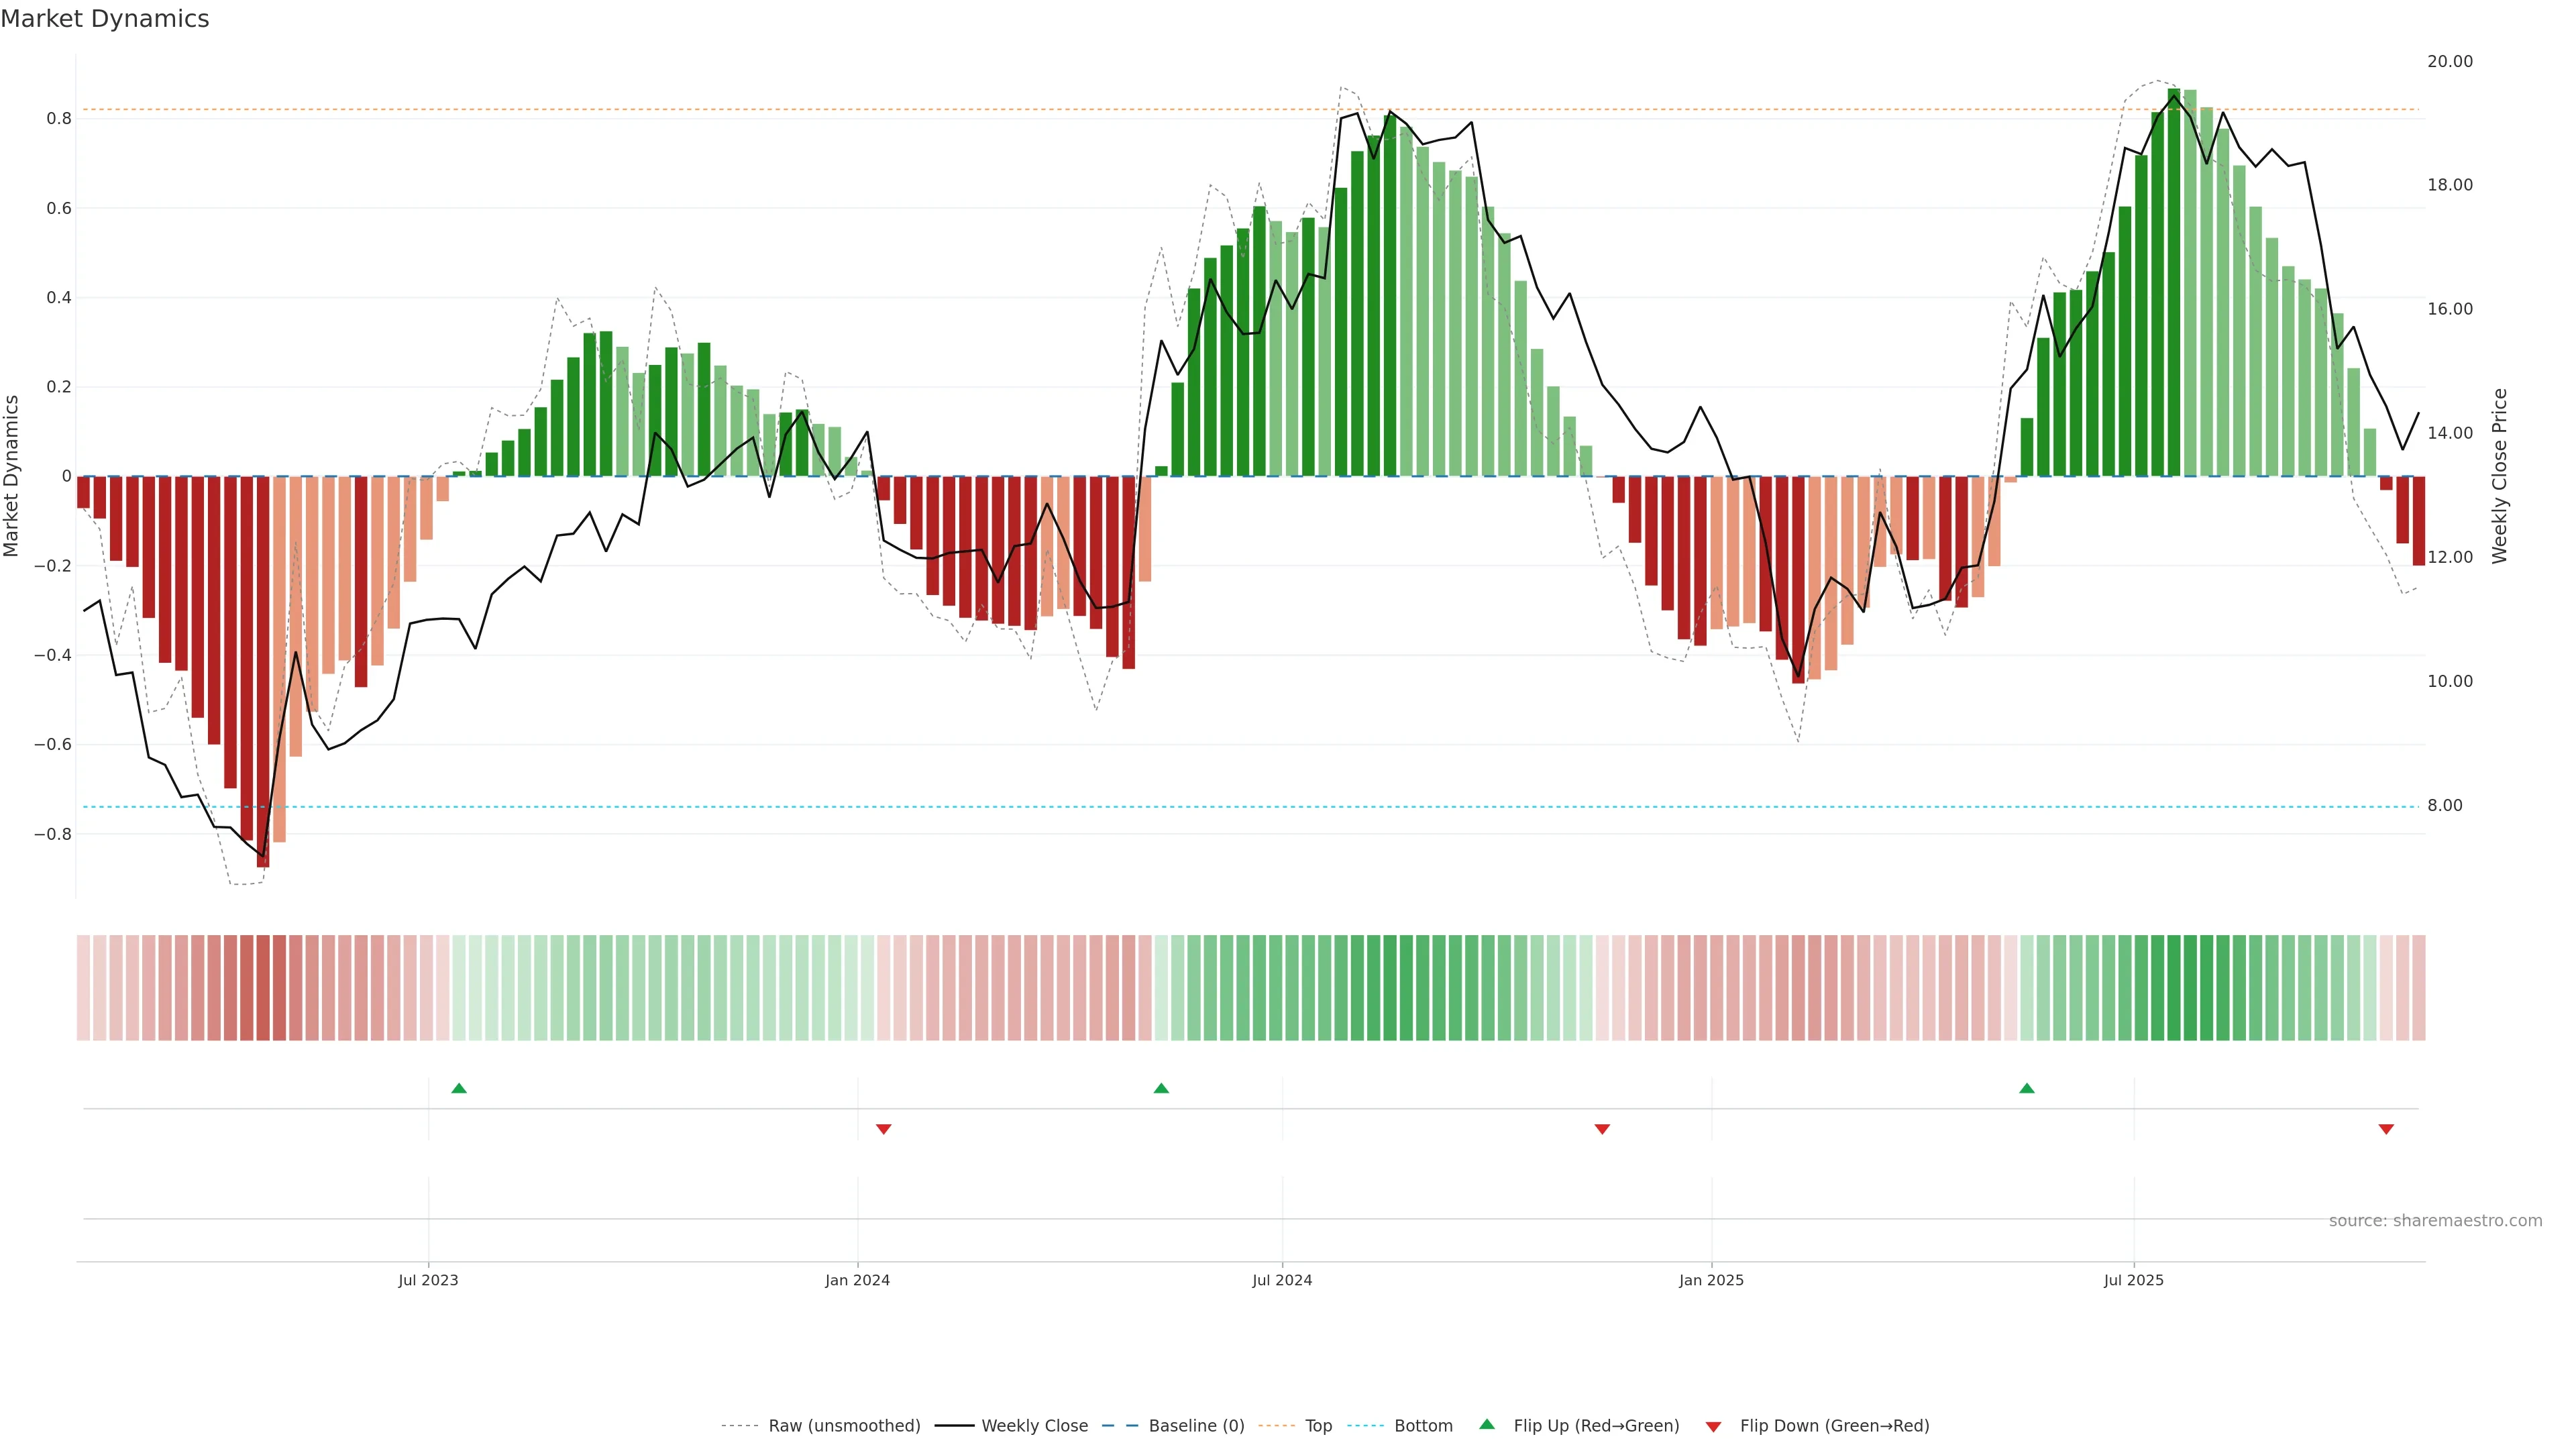Click the green flip-up triangle before Jul 2024
The image size is (2576, 1449).
click(x=1161, y=1088)
